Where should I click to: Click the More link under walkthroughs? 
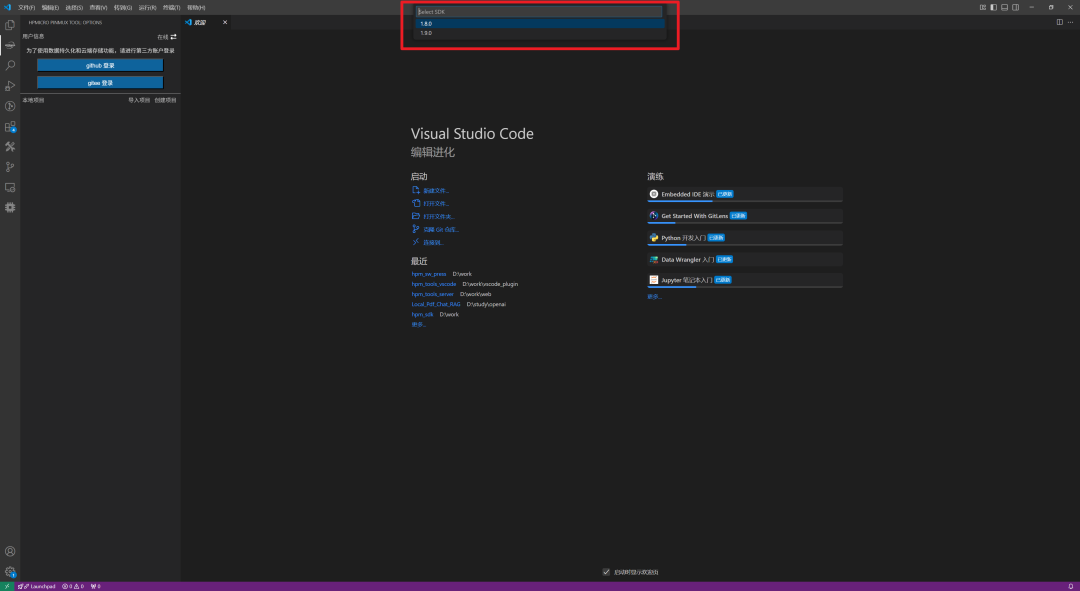(654, 297)
